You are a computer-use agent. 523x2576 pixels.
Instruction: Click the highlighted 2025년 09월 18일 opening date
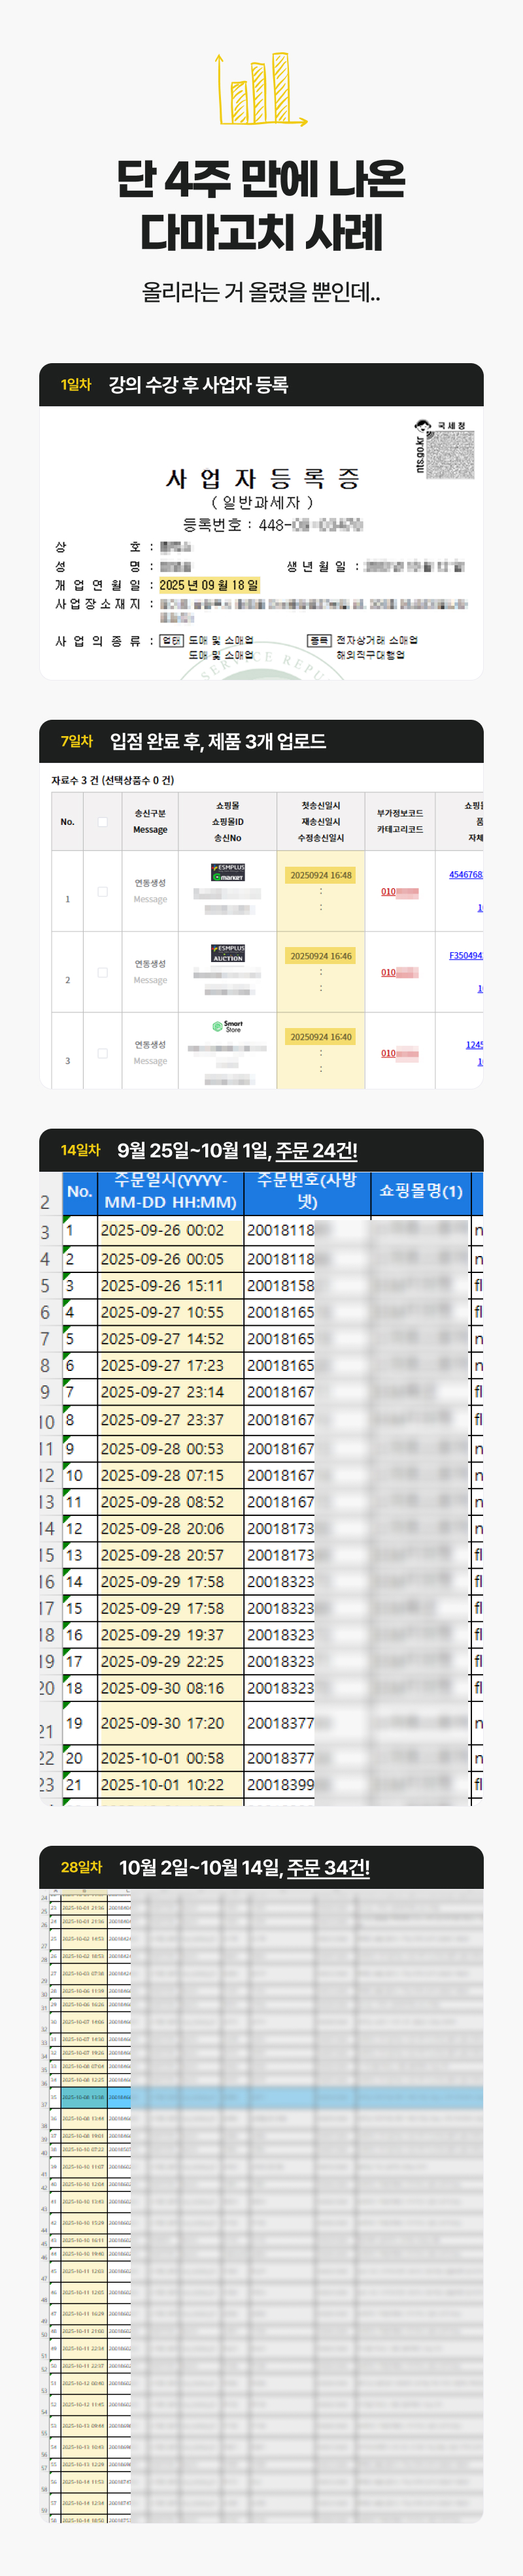209,585
